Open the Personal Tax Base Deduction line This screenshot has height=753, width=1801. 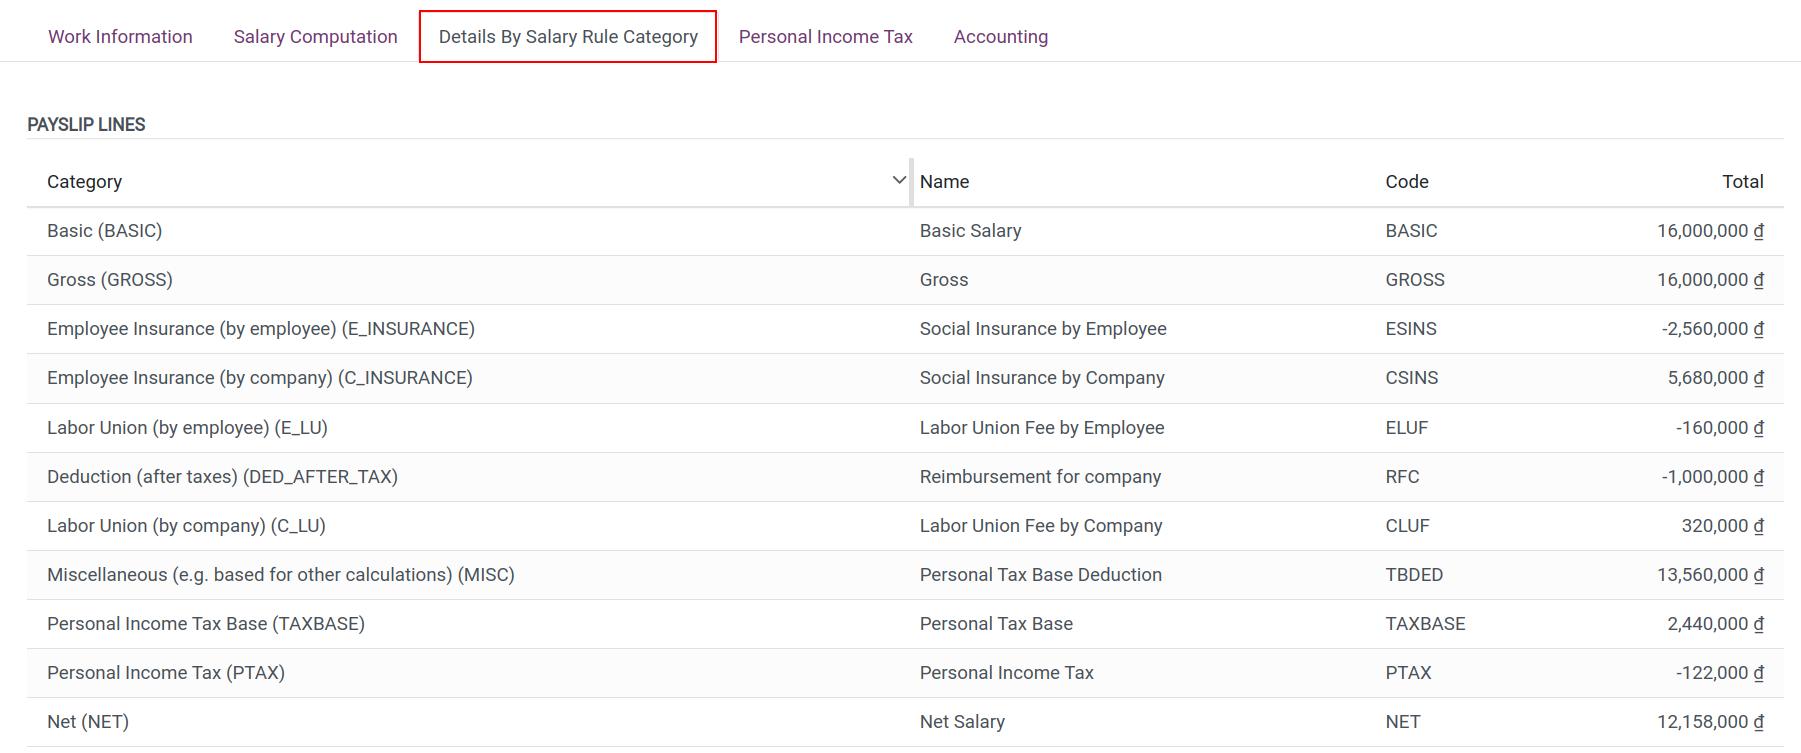pyautogui.click(x=1041, y=574)
